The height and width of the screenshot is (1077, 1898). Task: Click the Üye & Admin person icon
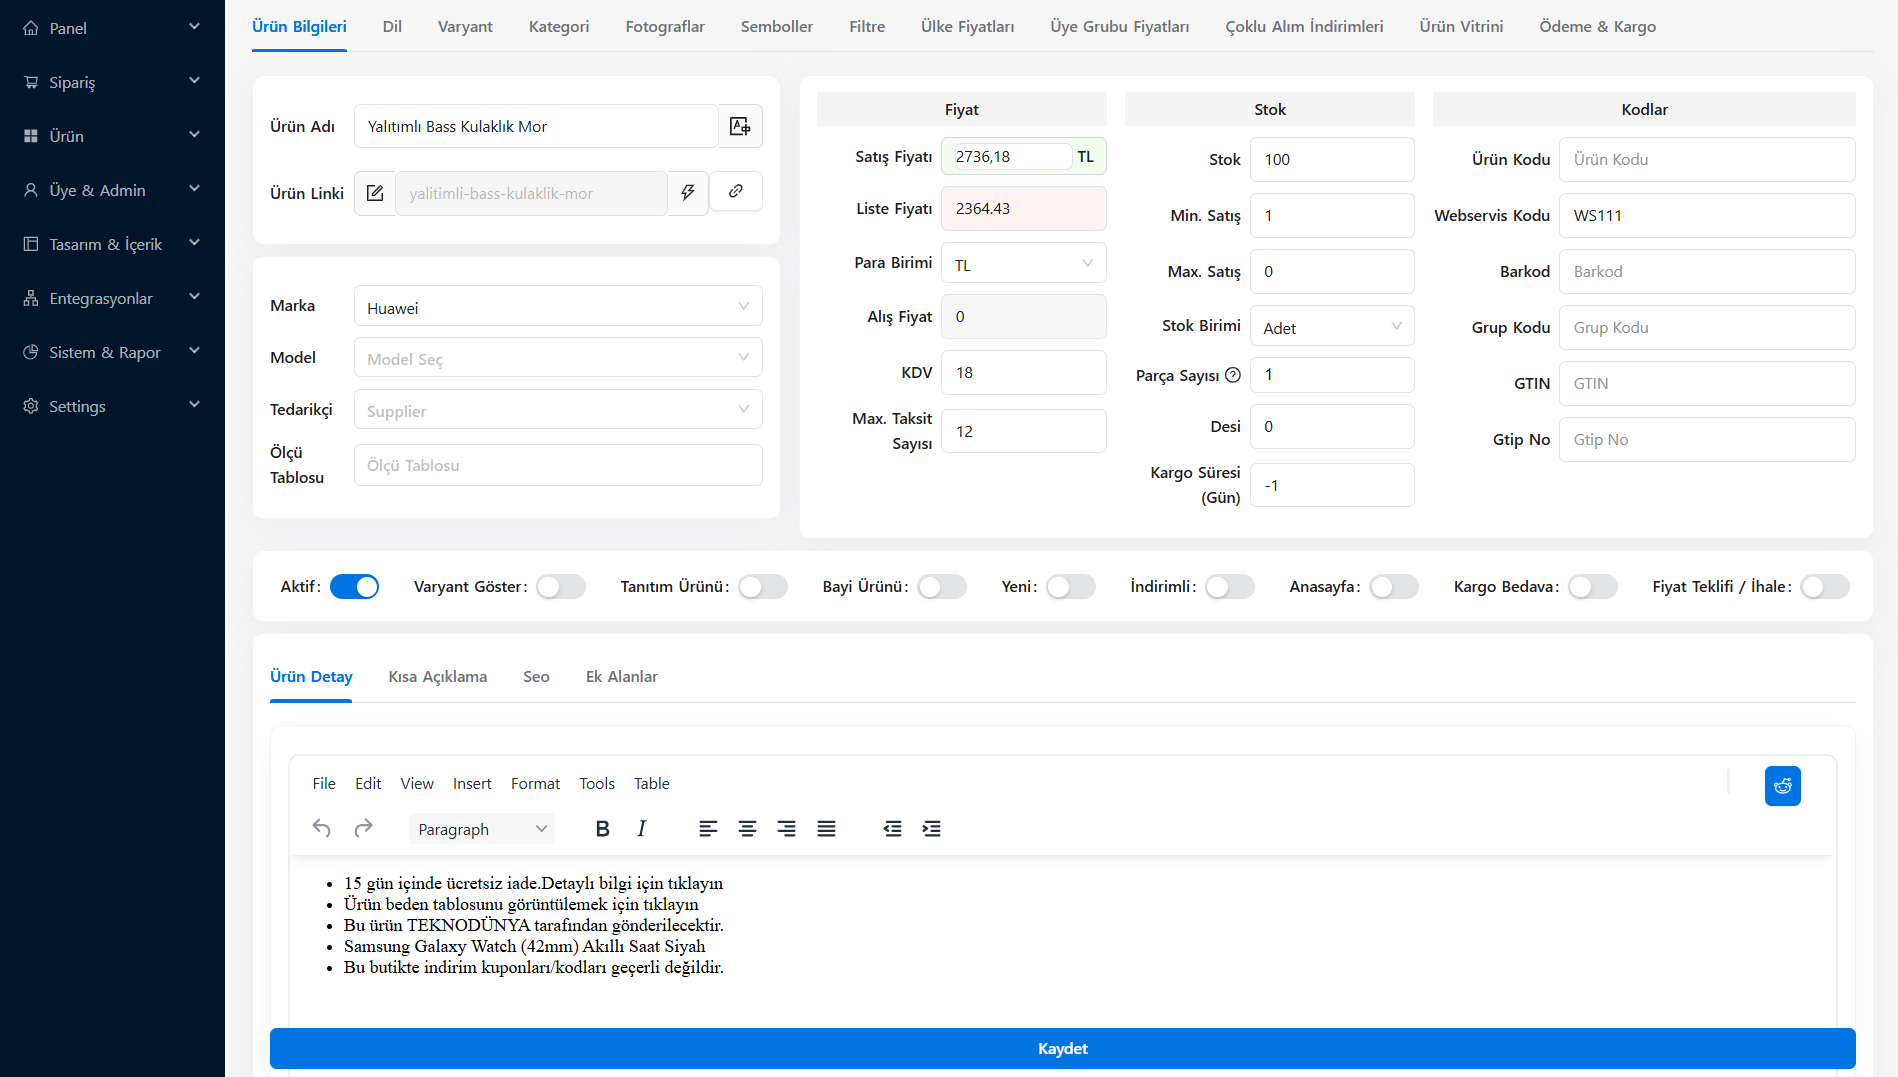click(31, 190)
